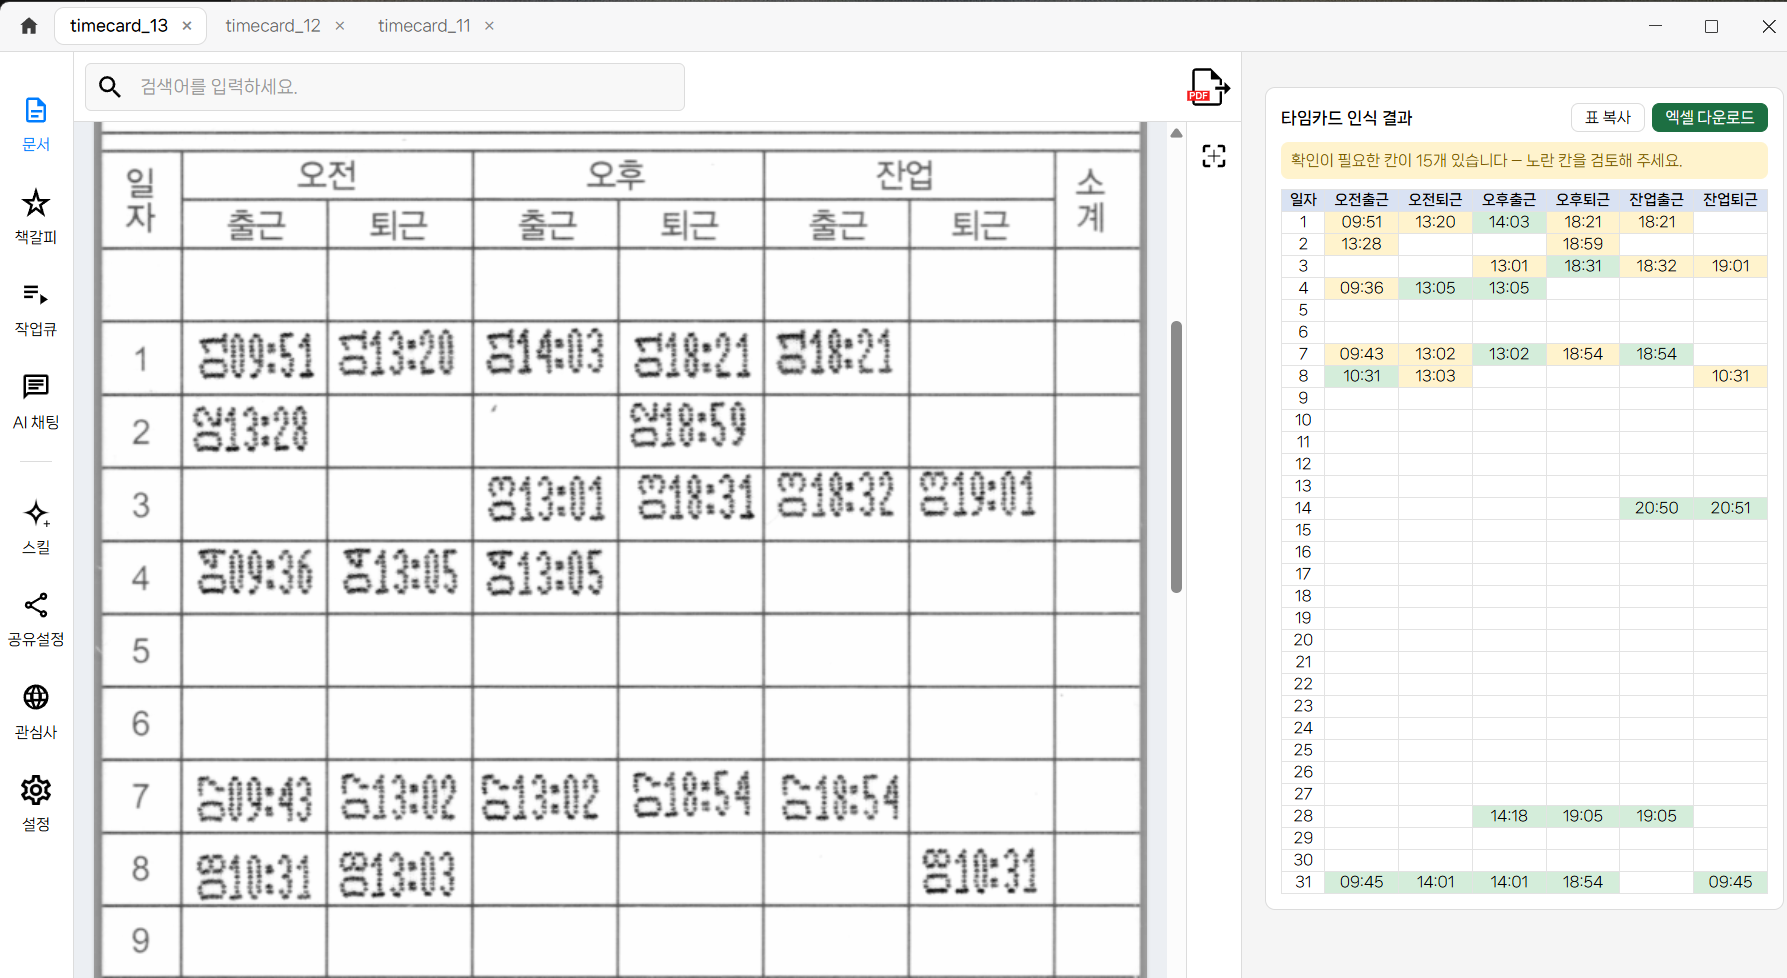
Task: Focus the 검색어를 입력하세요 search field
Action: tap(385, 87)
